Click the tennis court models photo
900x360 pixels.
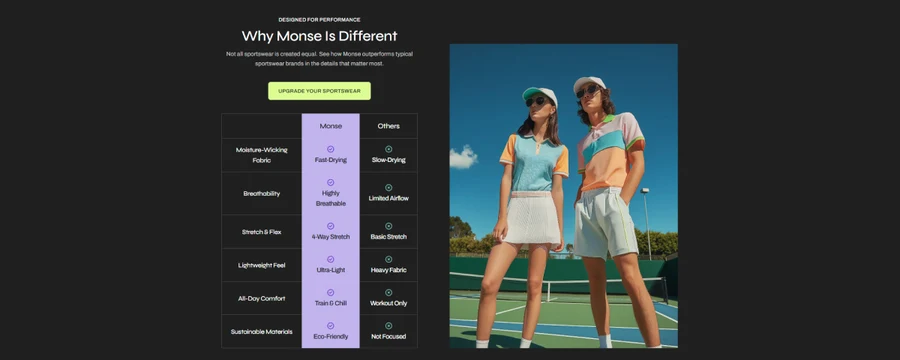tap(563, 196)
